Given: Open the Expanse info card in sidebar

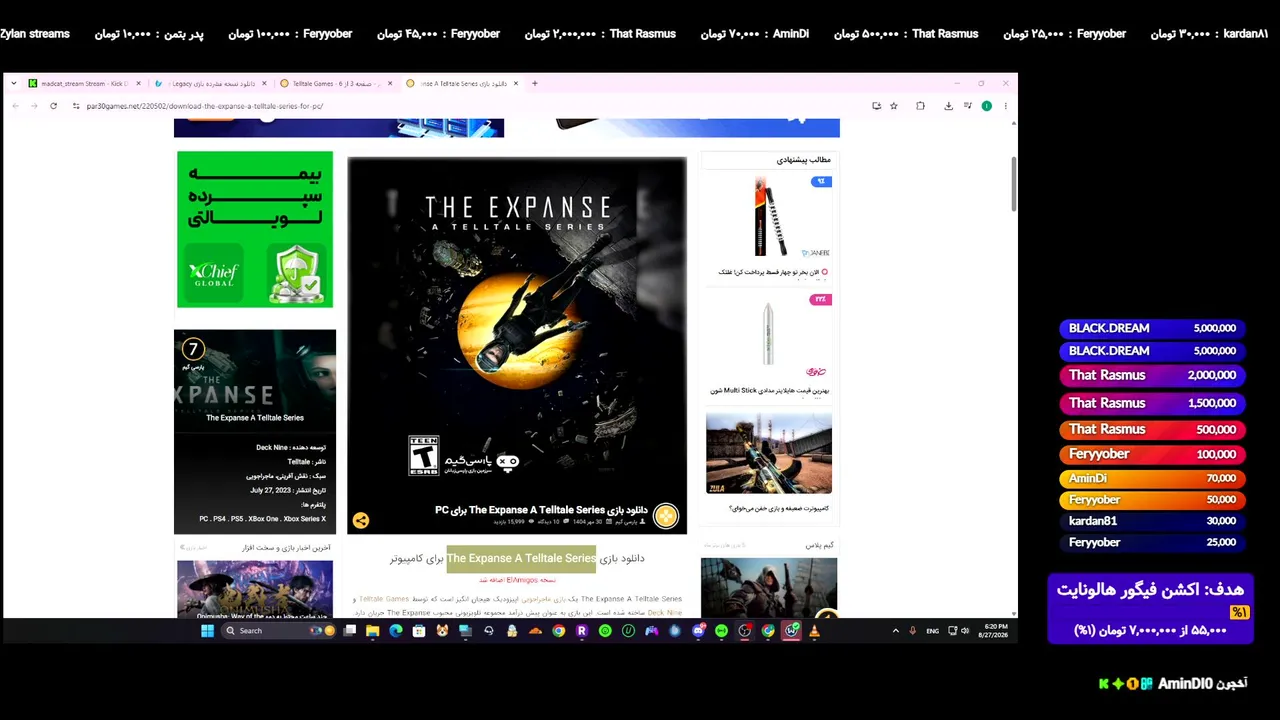Looking at the screenshot, I should pos(255,431).
